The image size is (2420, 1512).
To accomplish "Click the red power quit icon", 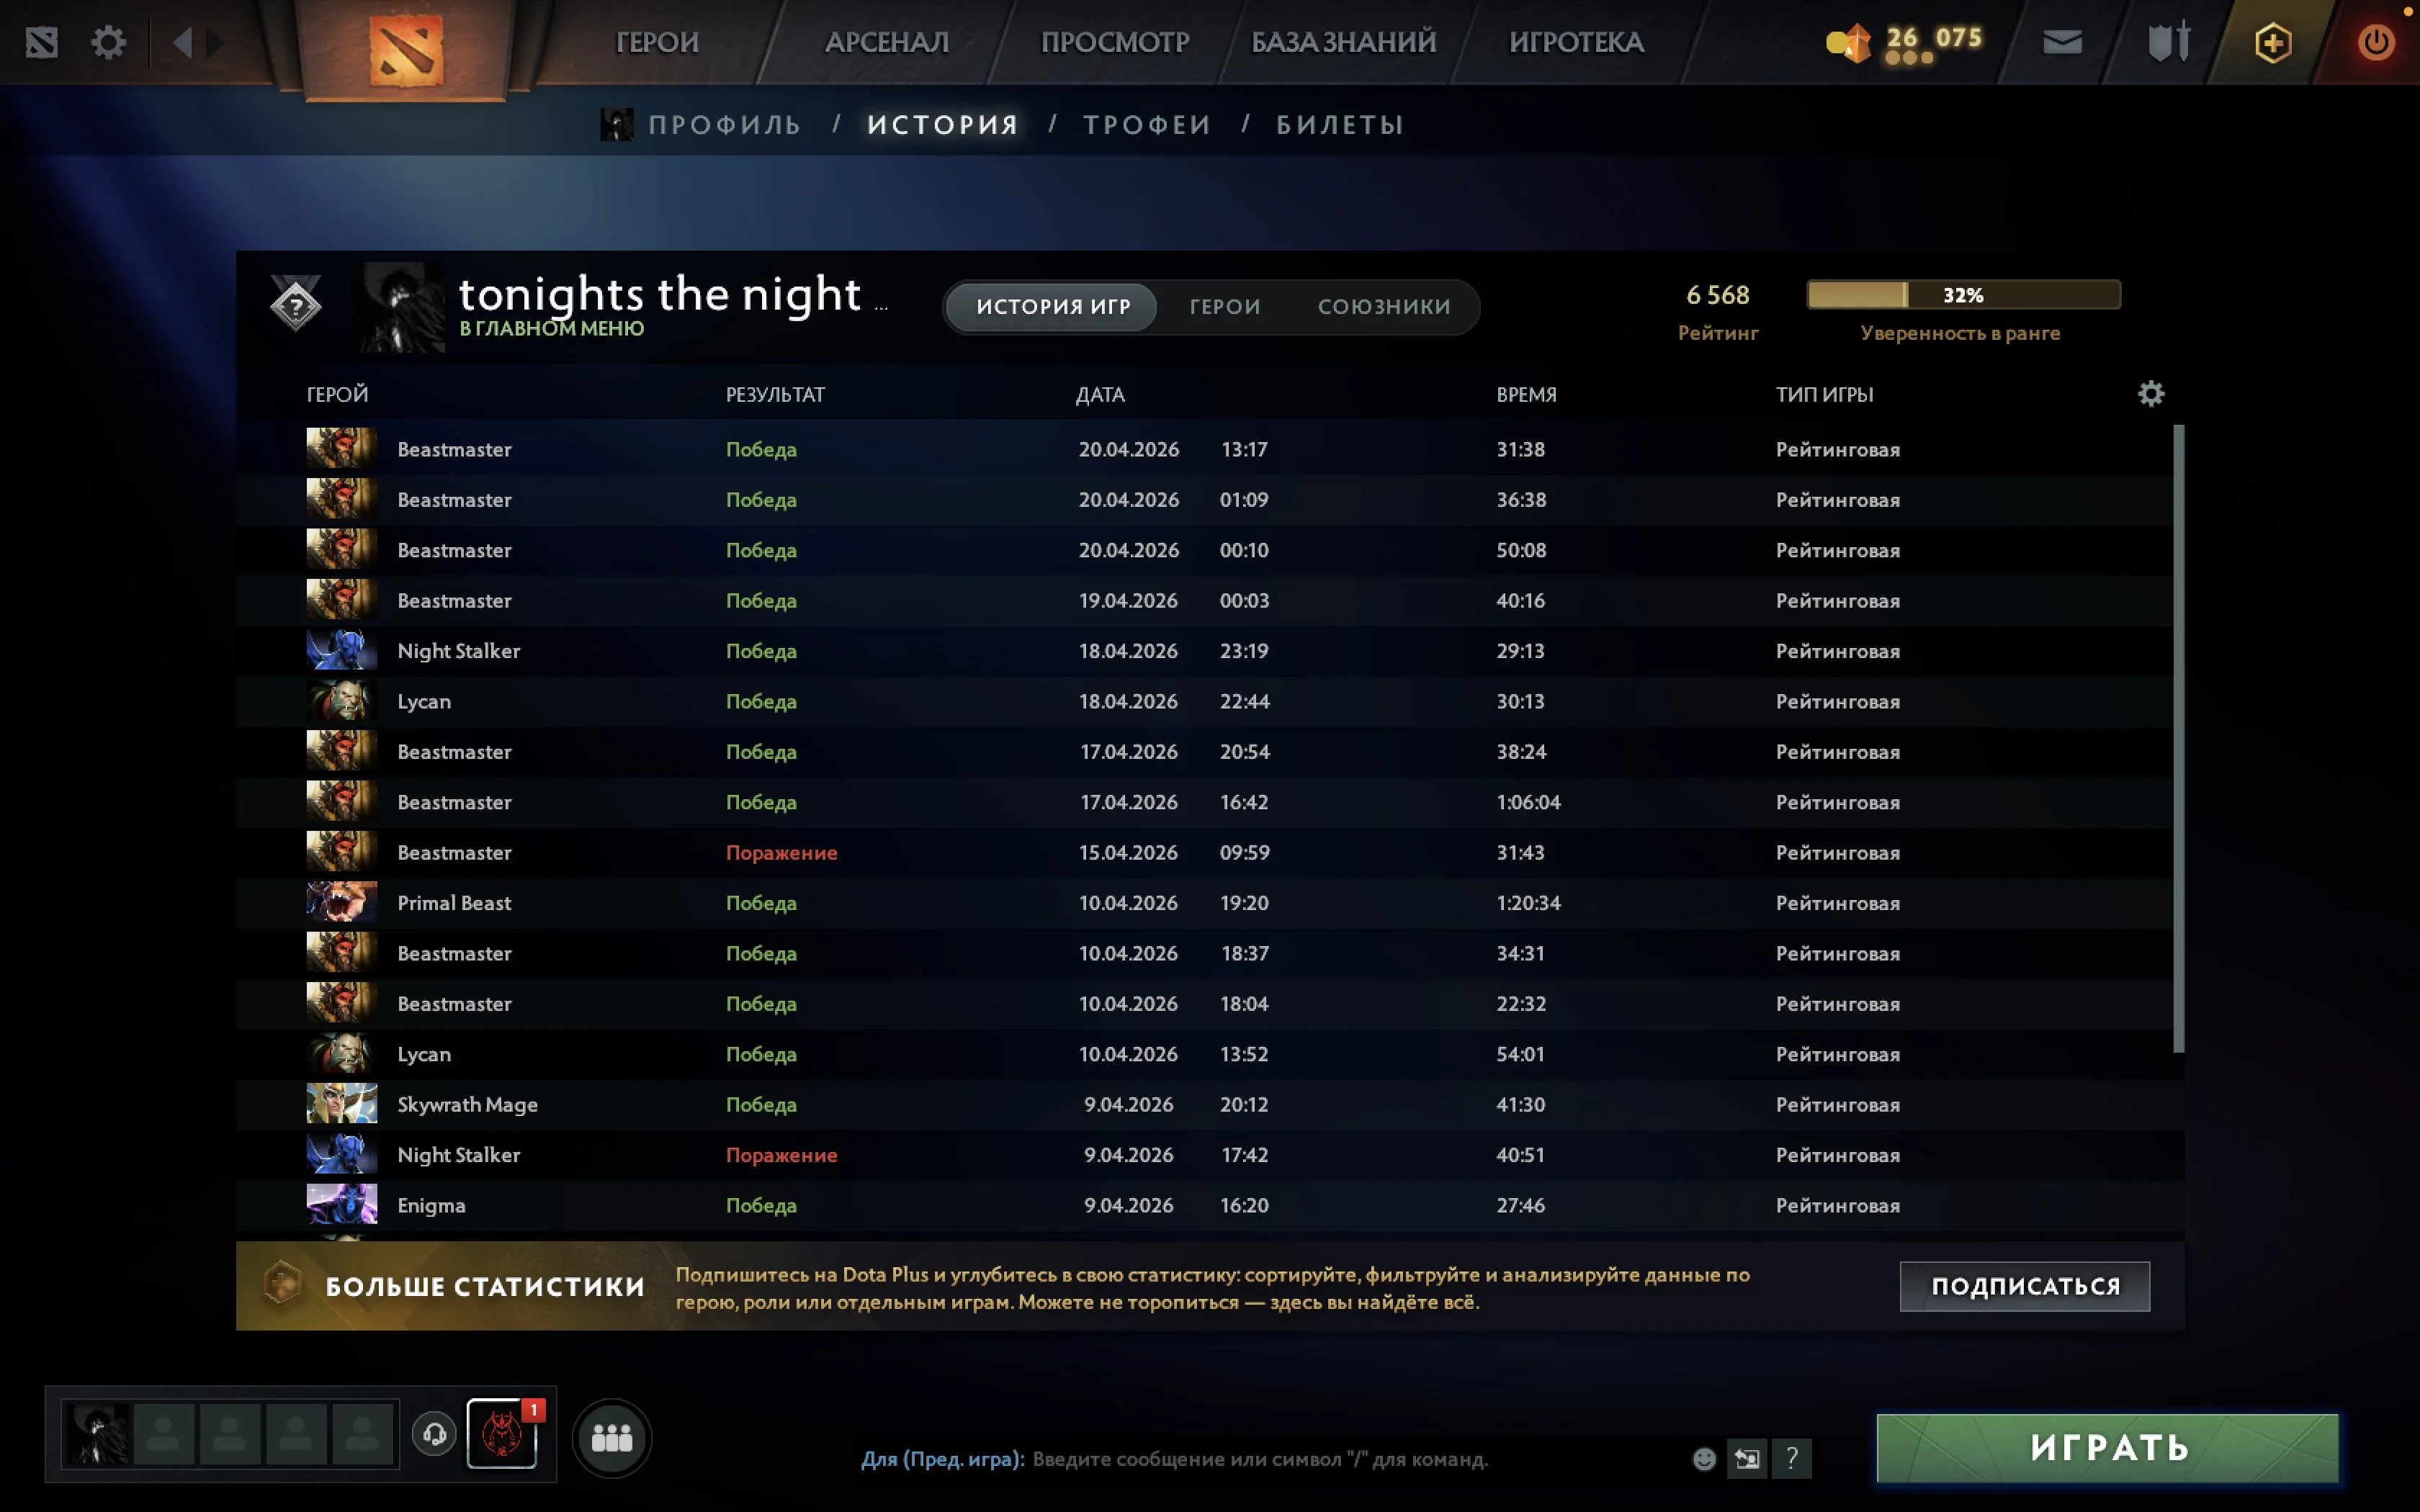I will (x=2376, y=43).
